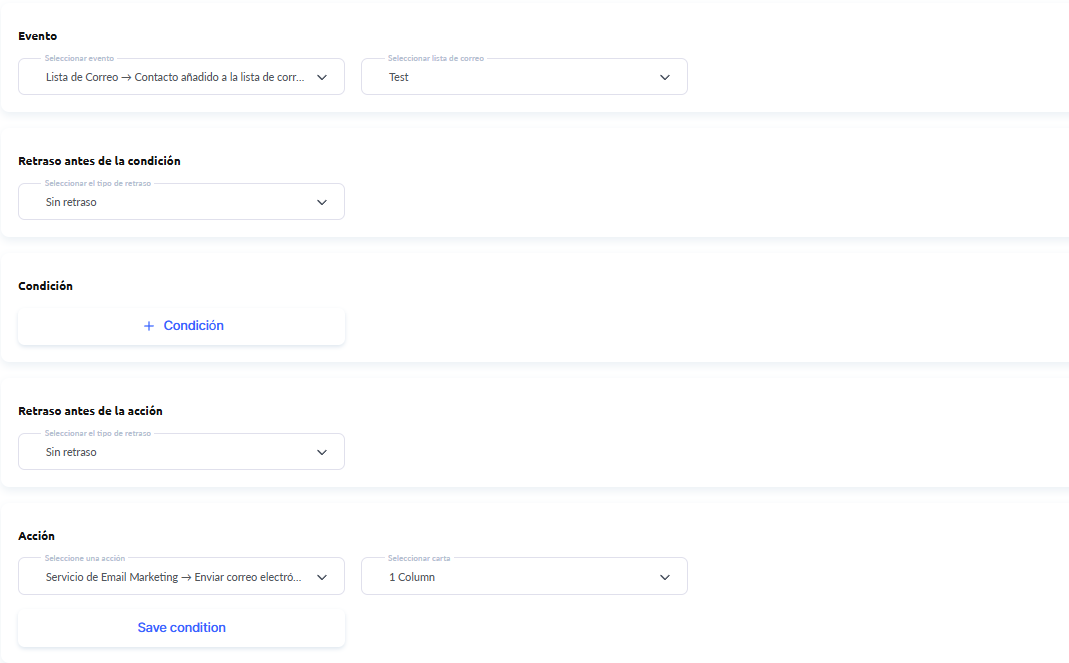Click chevron of the delay-before-action selector
1069x663 pixels.
322,452
